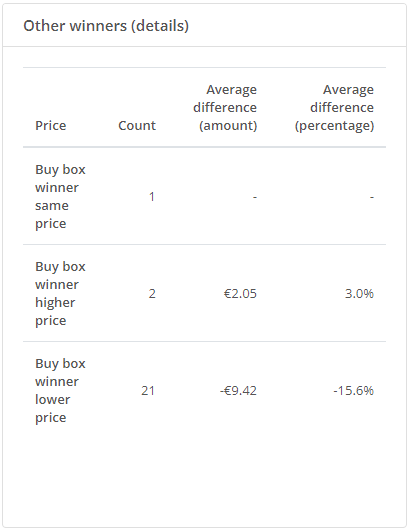Select the Price column header
The image size is (410, 530).
click(x=51, y=125)
